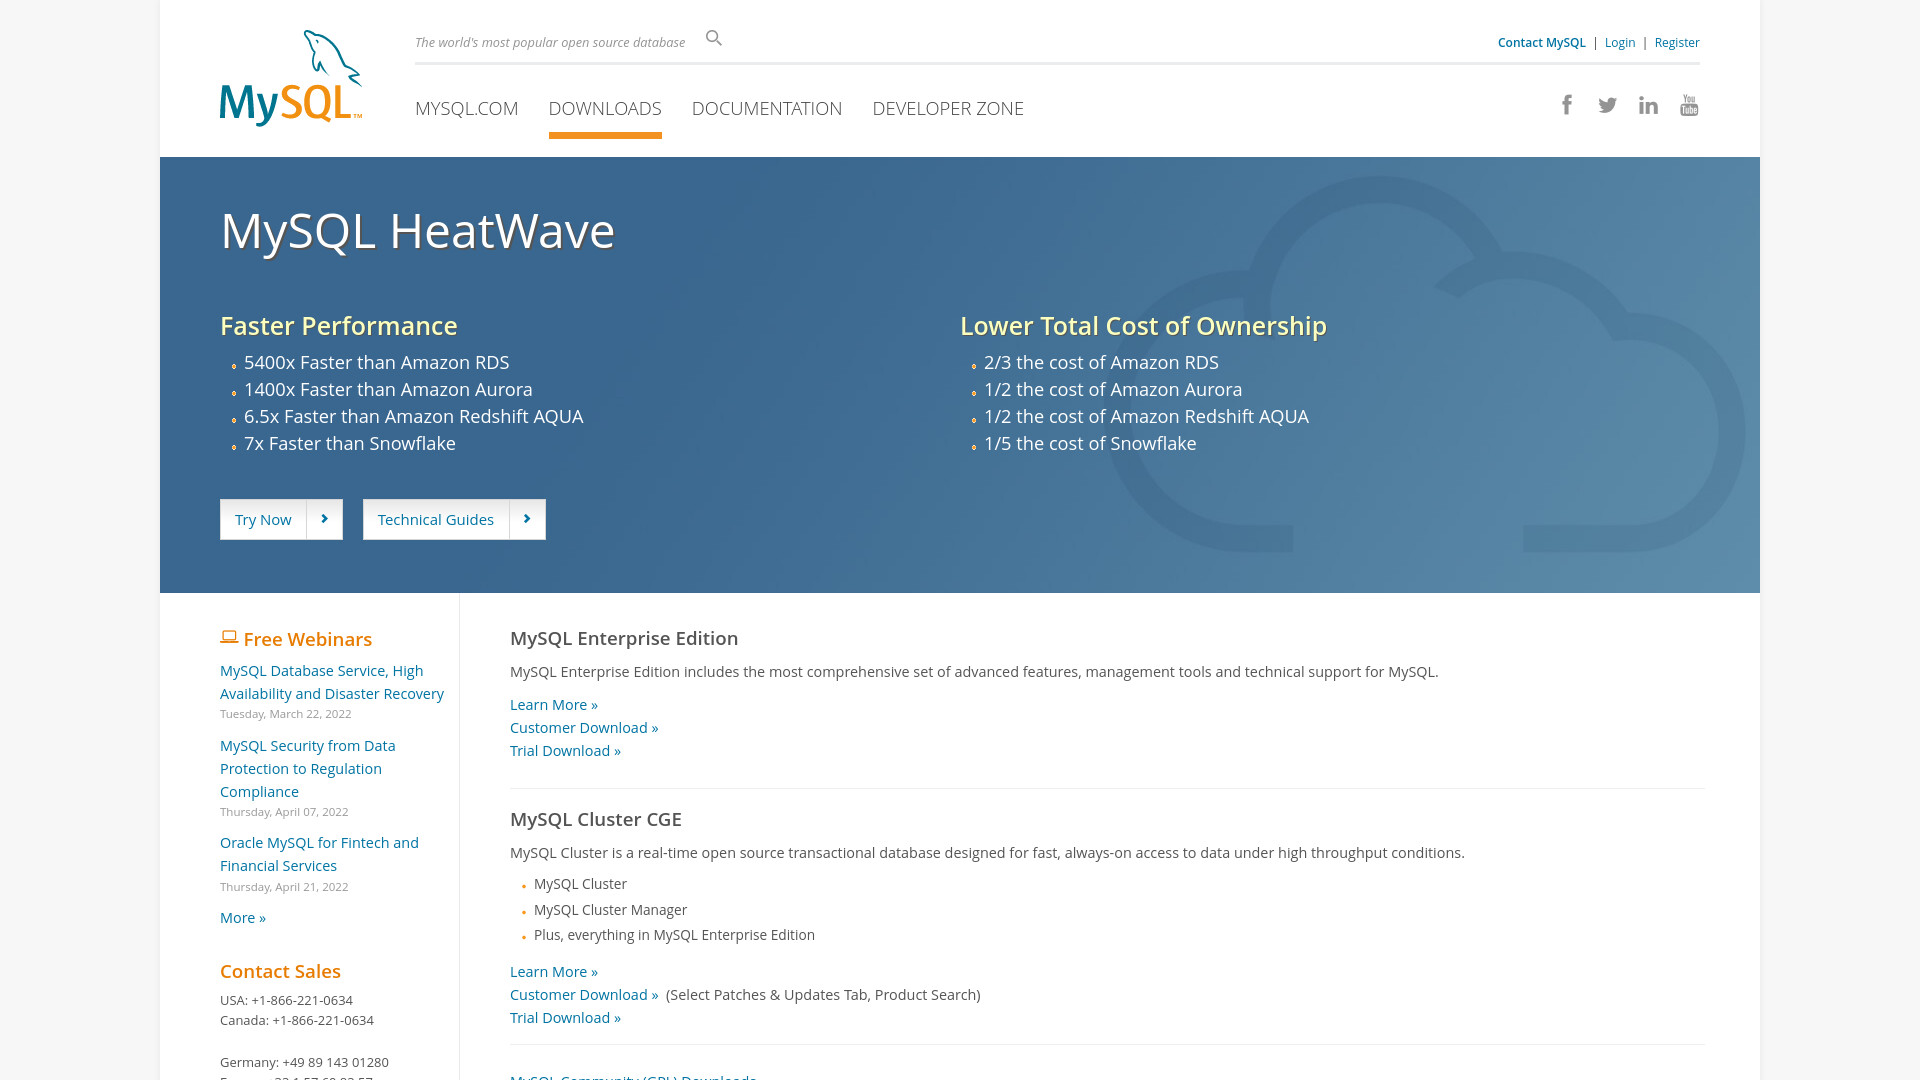Open the DEVELOPER ZONE nav item
Screen dimensions: 1920x1080
948,108
